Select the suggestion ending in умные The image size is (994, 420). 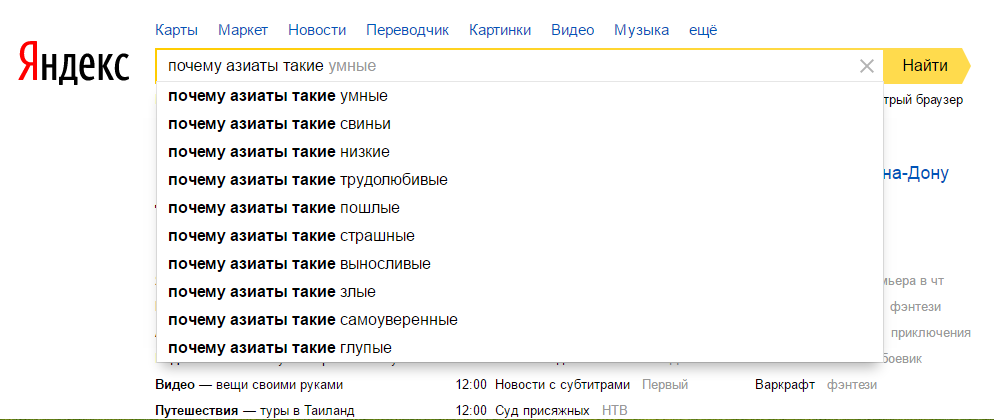point(278,96)
